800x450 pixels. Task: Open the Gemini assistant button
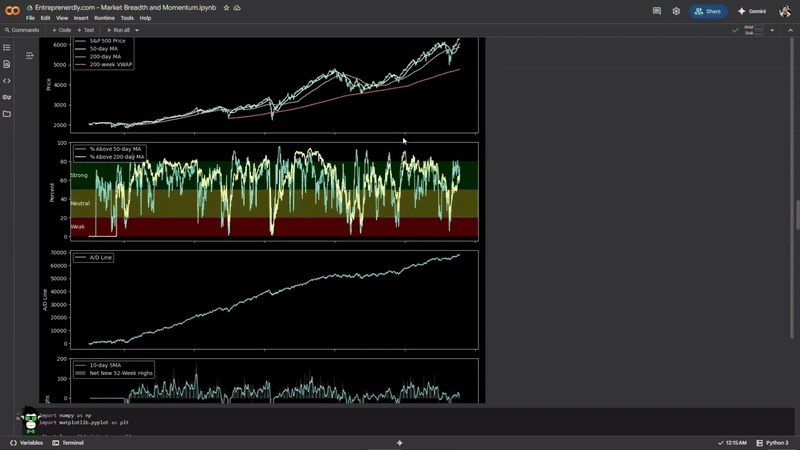752,11
